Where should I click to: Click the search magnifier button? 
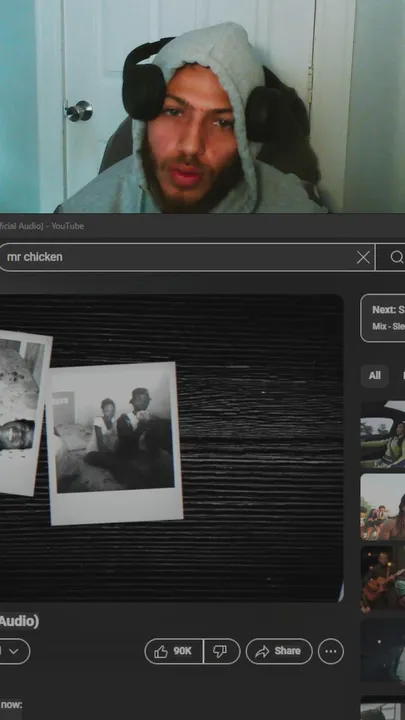click(396, 257)
